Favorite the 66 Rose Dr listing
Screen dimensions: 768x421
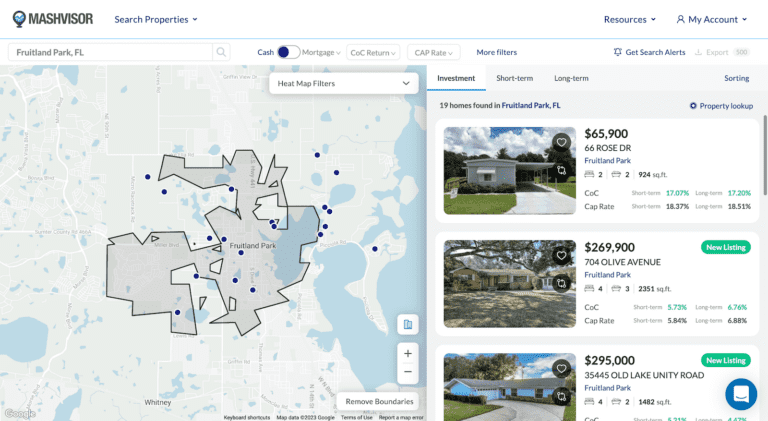[562, 142]
